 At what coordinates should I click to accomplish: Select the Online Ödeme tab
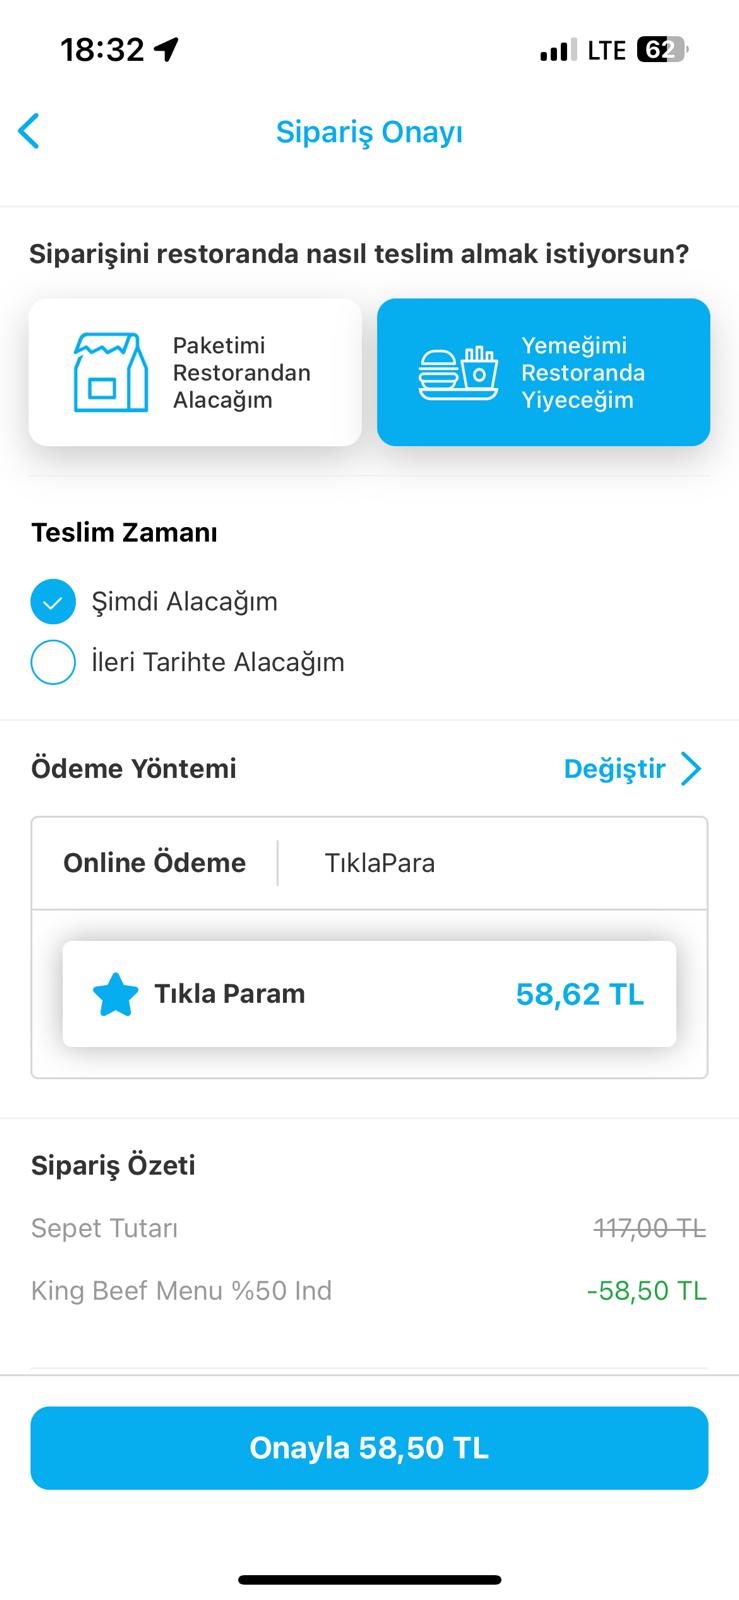click(154, 863)
